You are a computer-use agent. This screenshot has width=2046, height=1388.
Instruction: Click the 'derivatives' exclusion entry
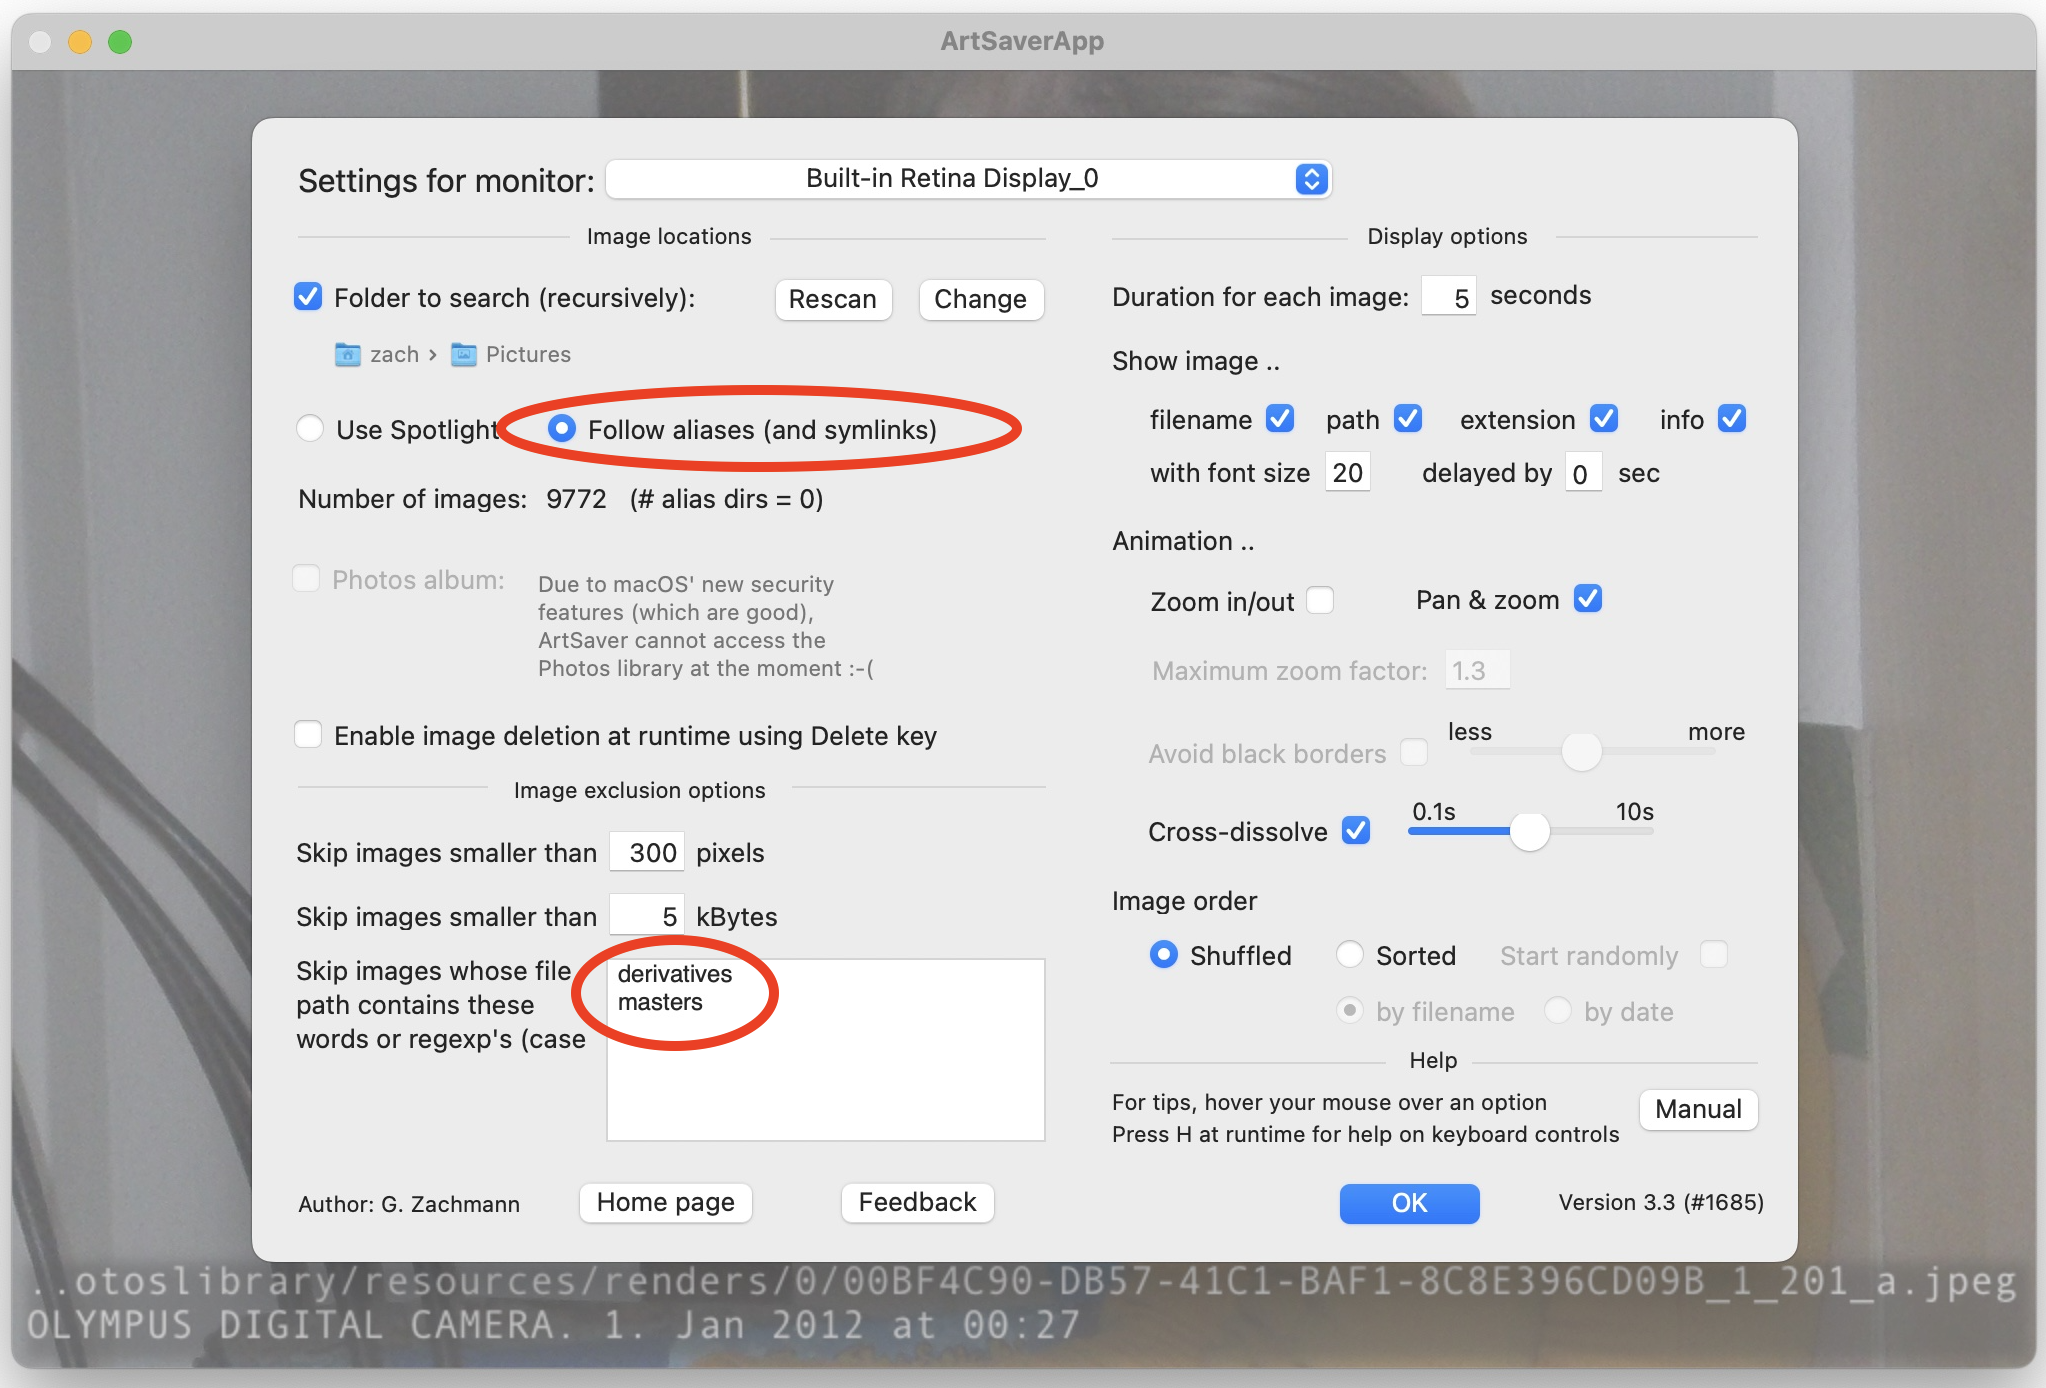tap(675, 973)
